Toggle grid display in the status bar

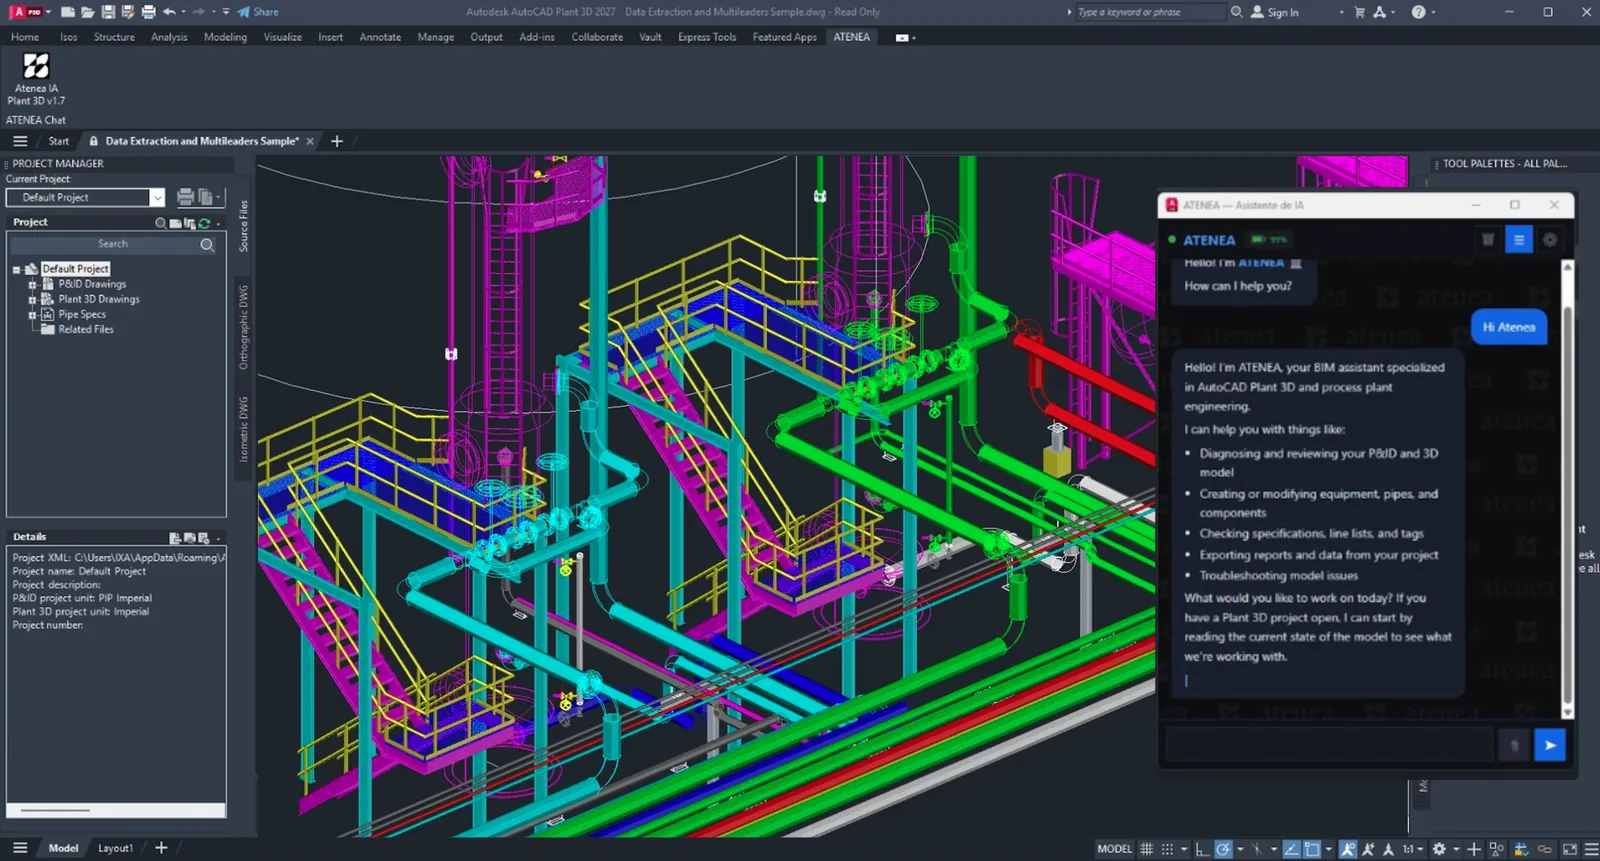point(1147,849)
